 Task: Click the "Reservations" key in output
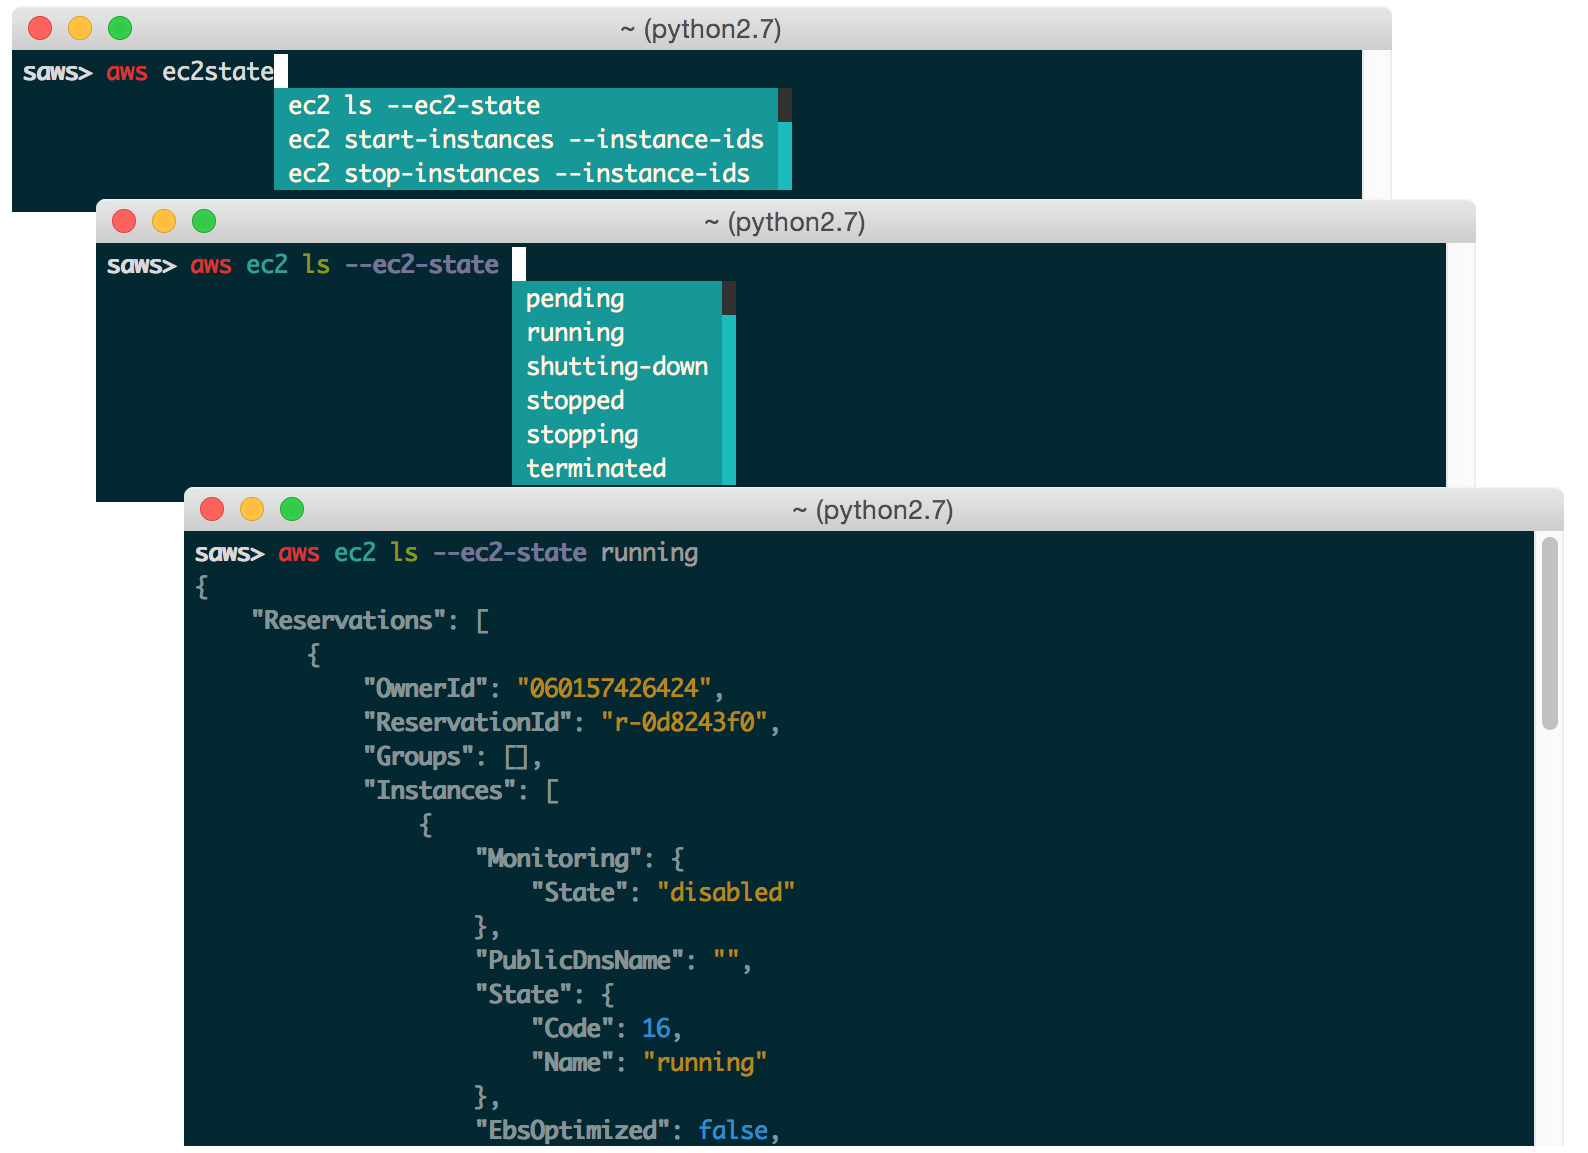(x=348, y=620)
